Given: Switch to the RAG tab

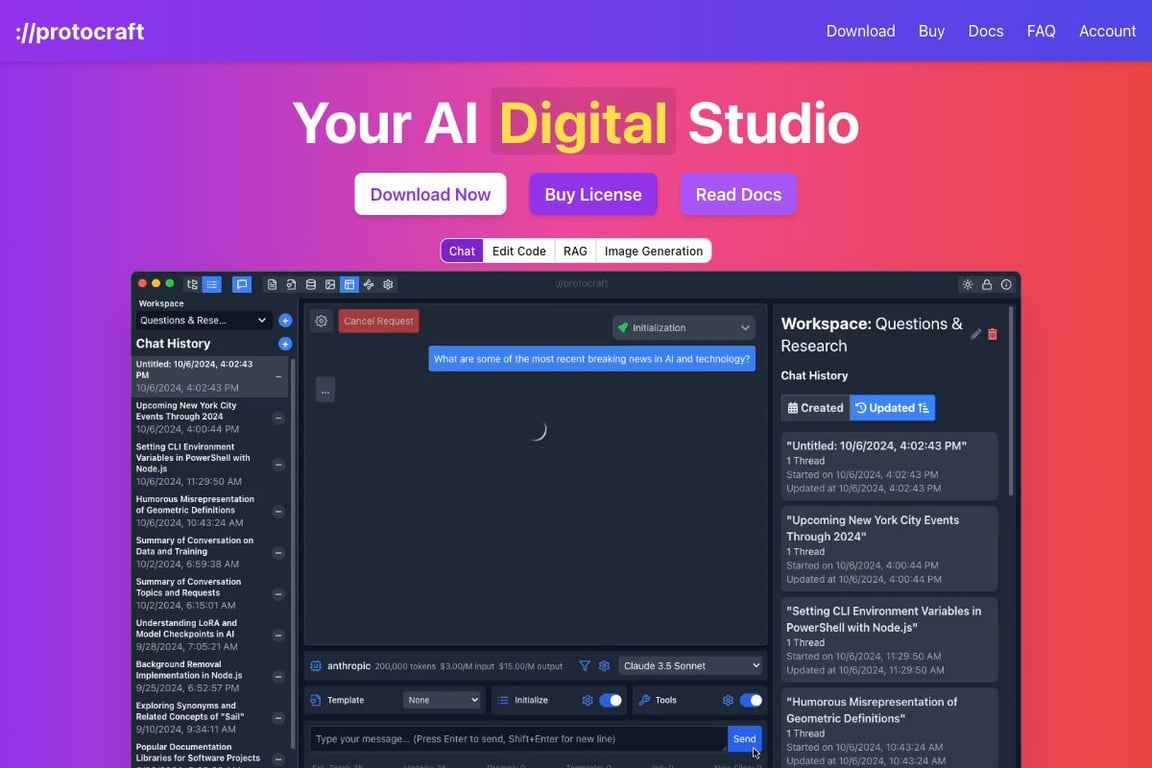Looking at the screenshot, I should (x=575, y=251).
